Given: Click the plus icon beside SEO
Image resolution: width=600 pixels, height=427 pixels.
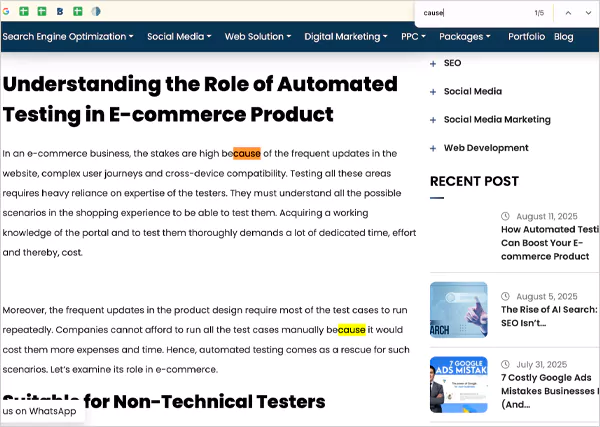Looking at the screenshot, I should pos(432,63).
